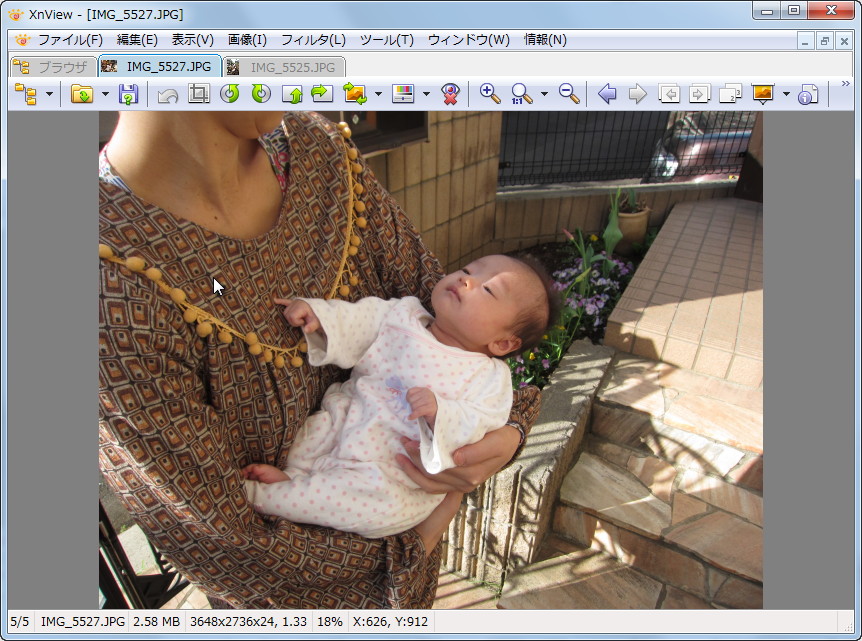The image size is (862, 641).
Task: Rotate the image clockwise
Action: pyautogui.click(x=261, y=94)
